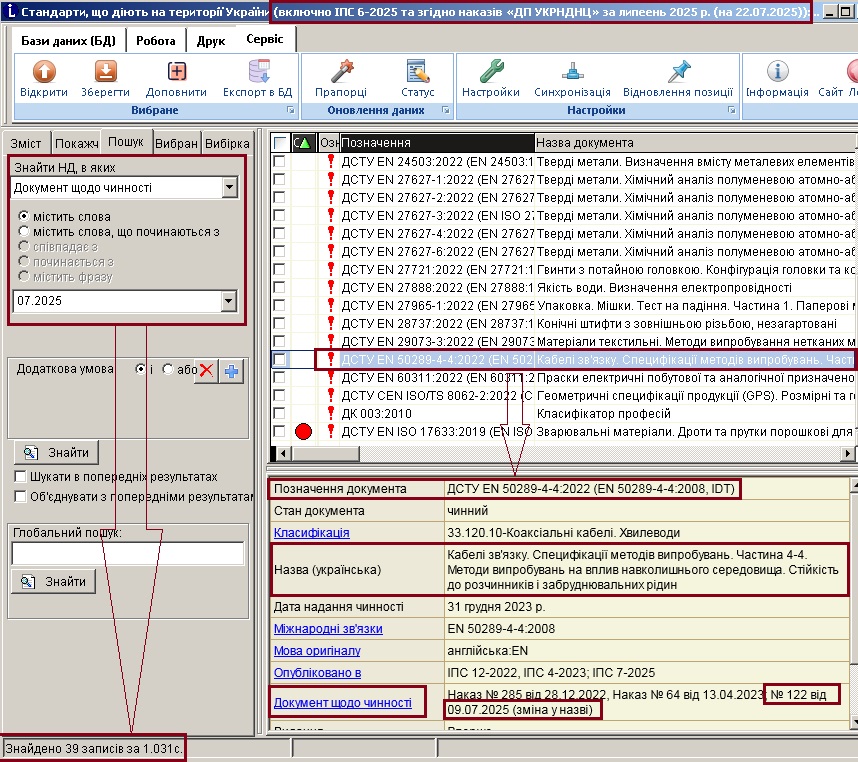Click the Синхронізація icon

[x=572, y=72]
